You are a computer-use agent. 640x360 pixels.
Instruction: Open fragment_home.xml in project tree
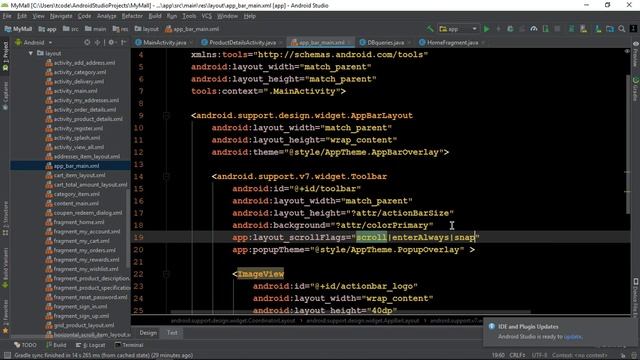(x=79, y=222)
